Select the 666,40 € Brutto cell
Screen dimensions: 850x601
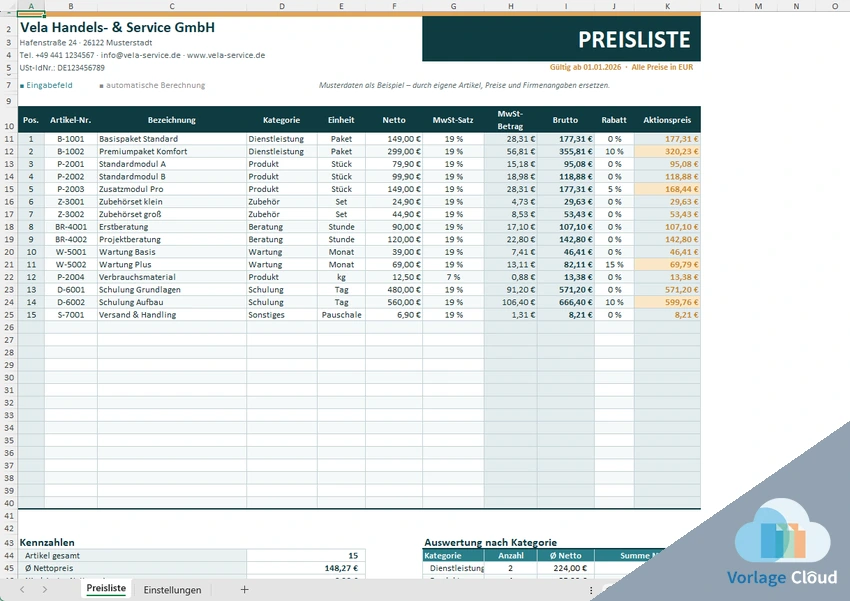click(566, 302)
